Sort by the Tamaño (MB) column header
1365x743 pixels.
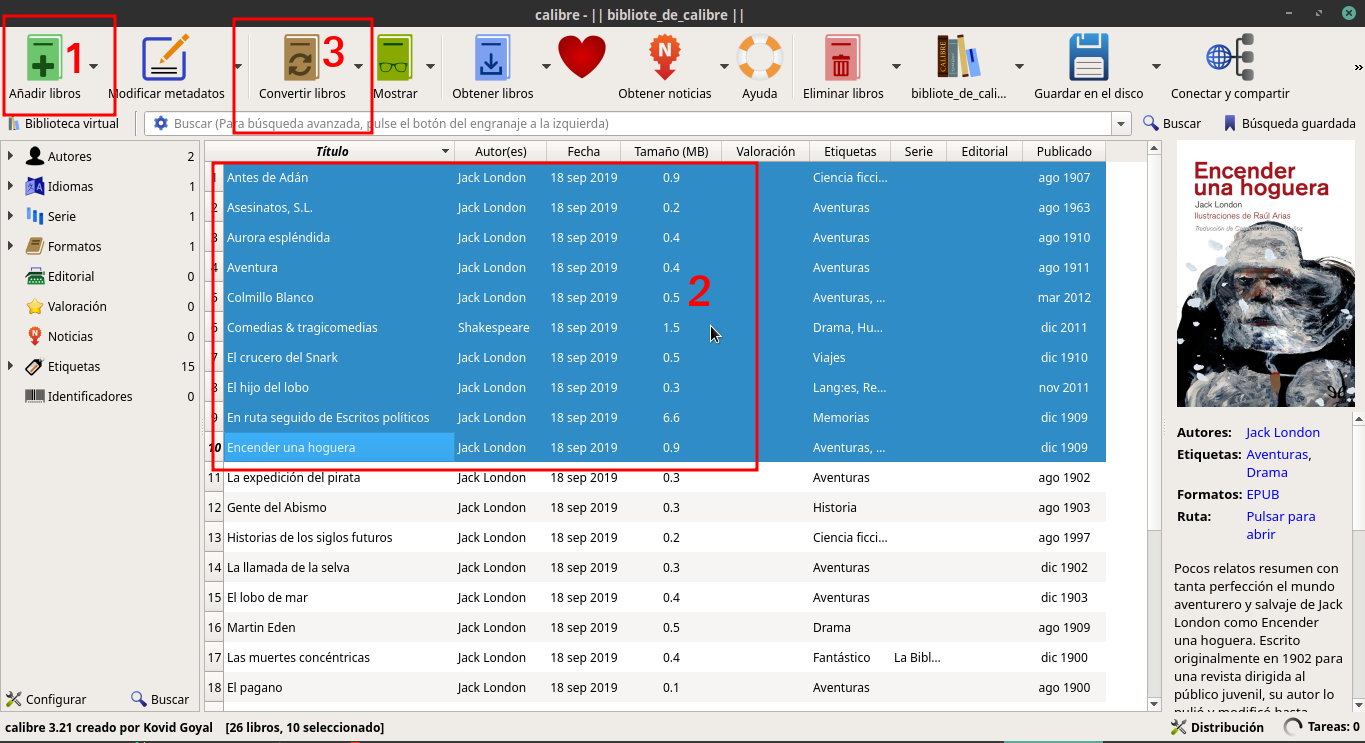pyautogui.click(x=670, y=151)
